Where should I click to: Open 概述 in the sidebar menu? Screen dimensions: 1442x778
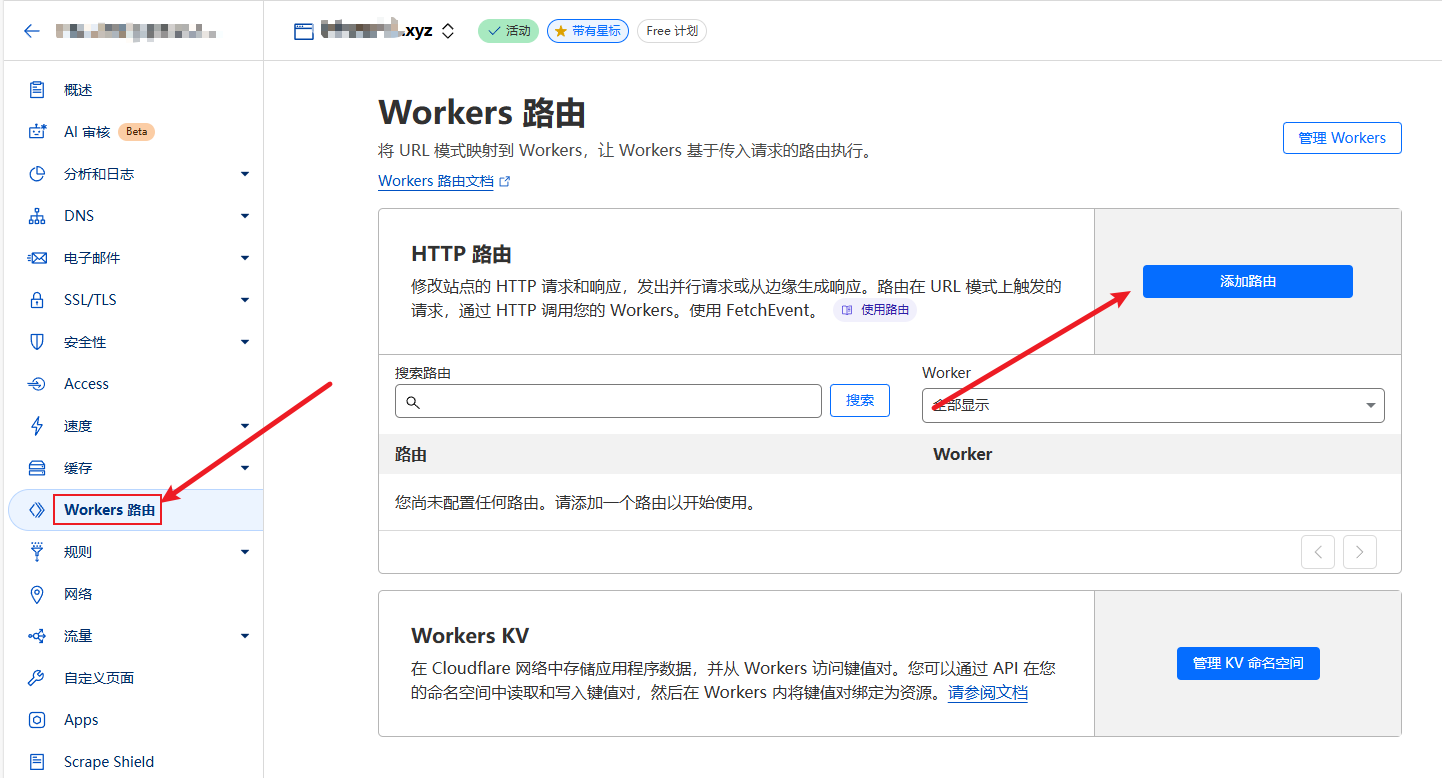click(78, 90)
